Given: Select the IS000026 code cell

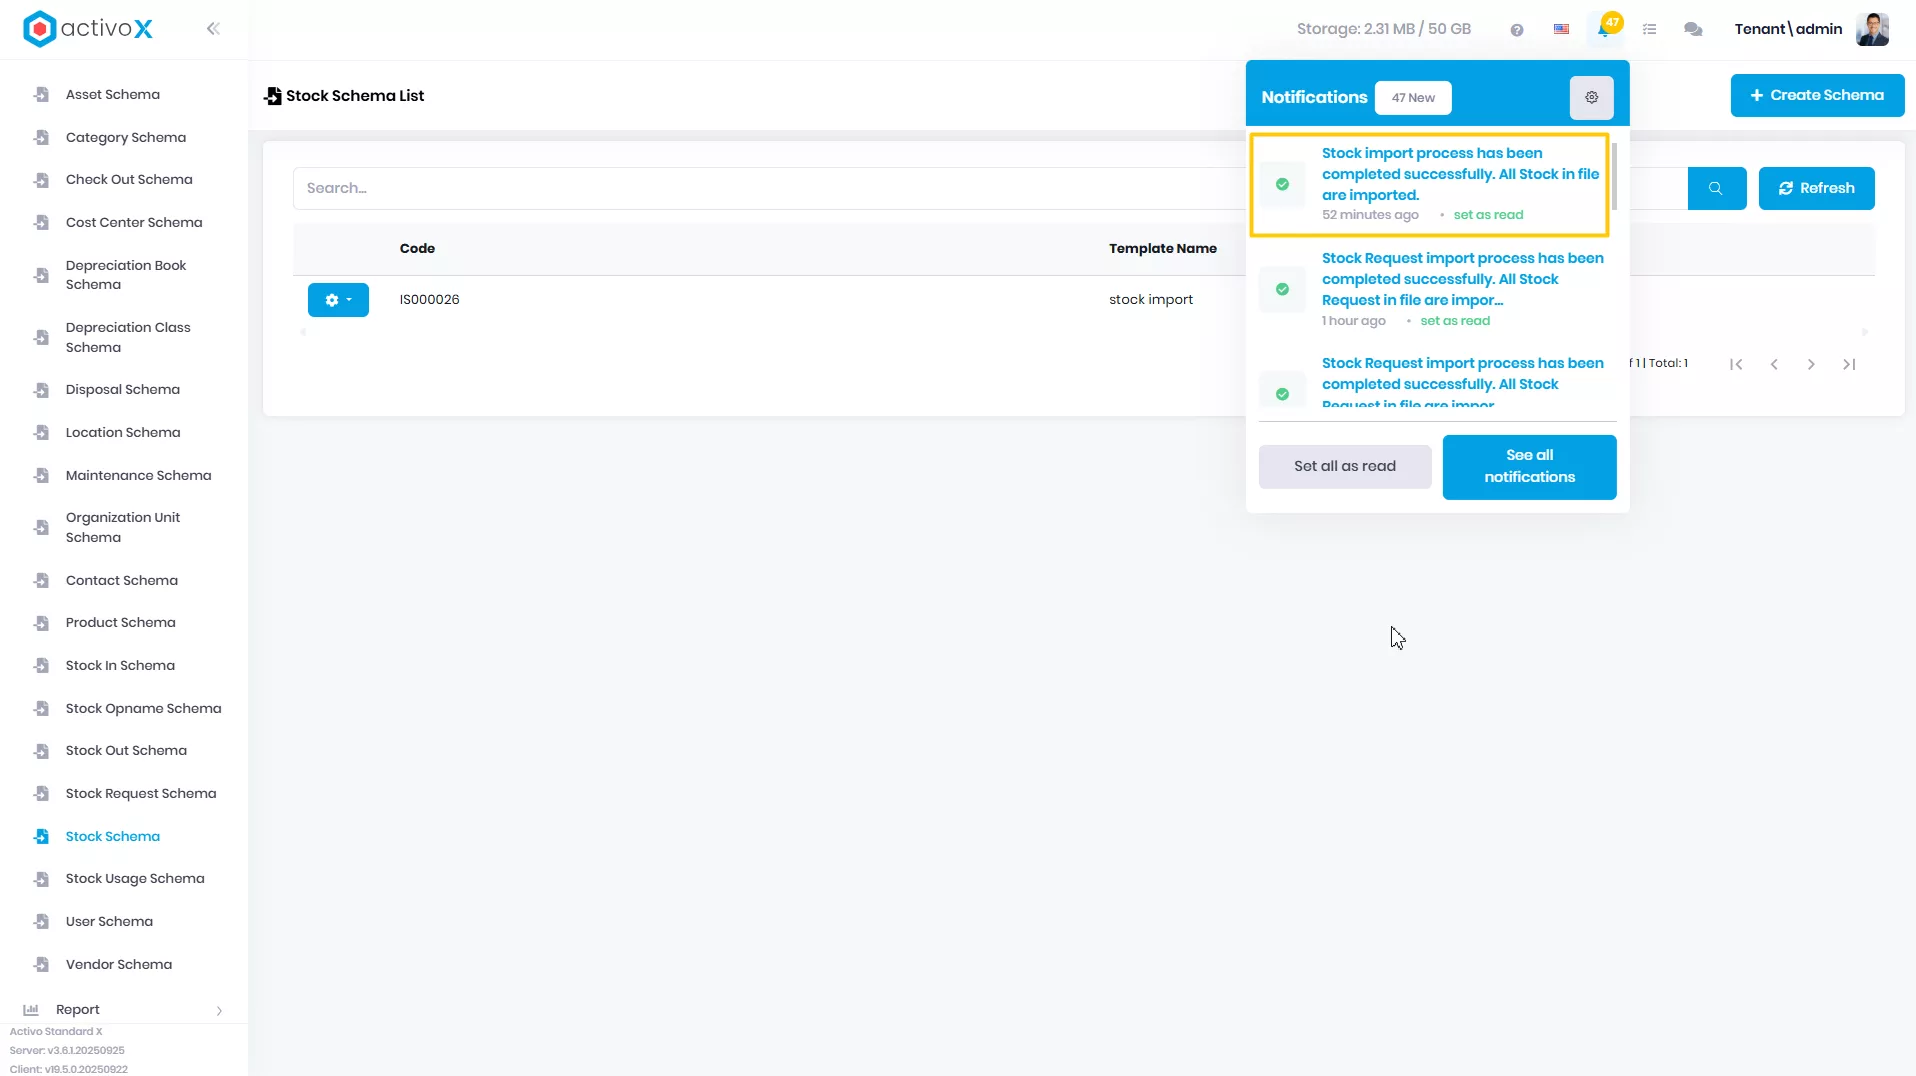Looking at the screenshot, I should tap(429, 300).
